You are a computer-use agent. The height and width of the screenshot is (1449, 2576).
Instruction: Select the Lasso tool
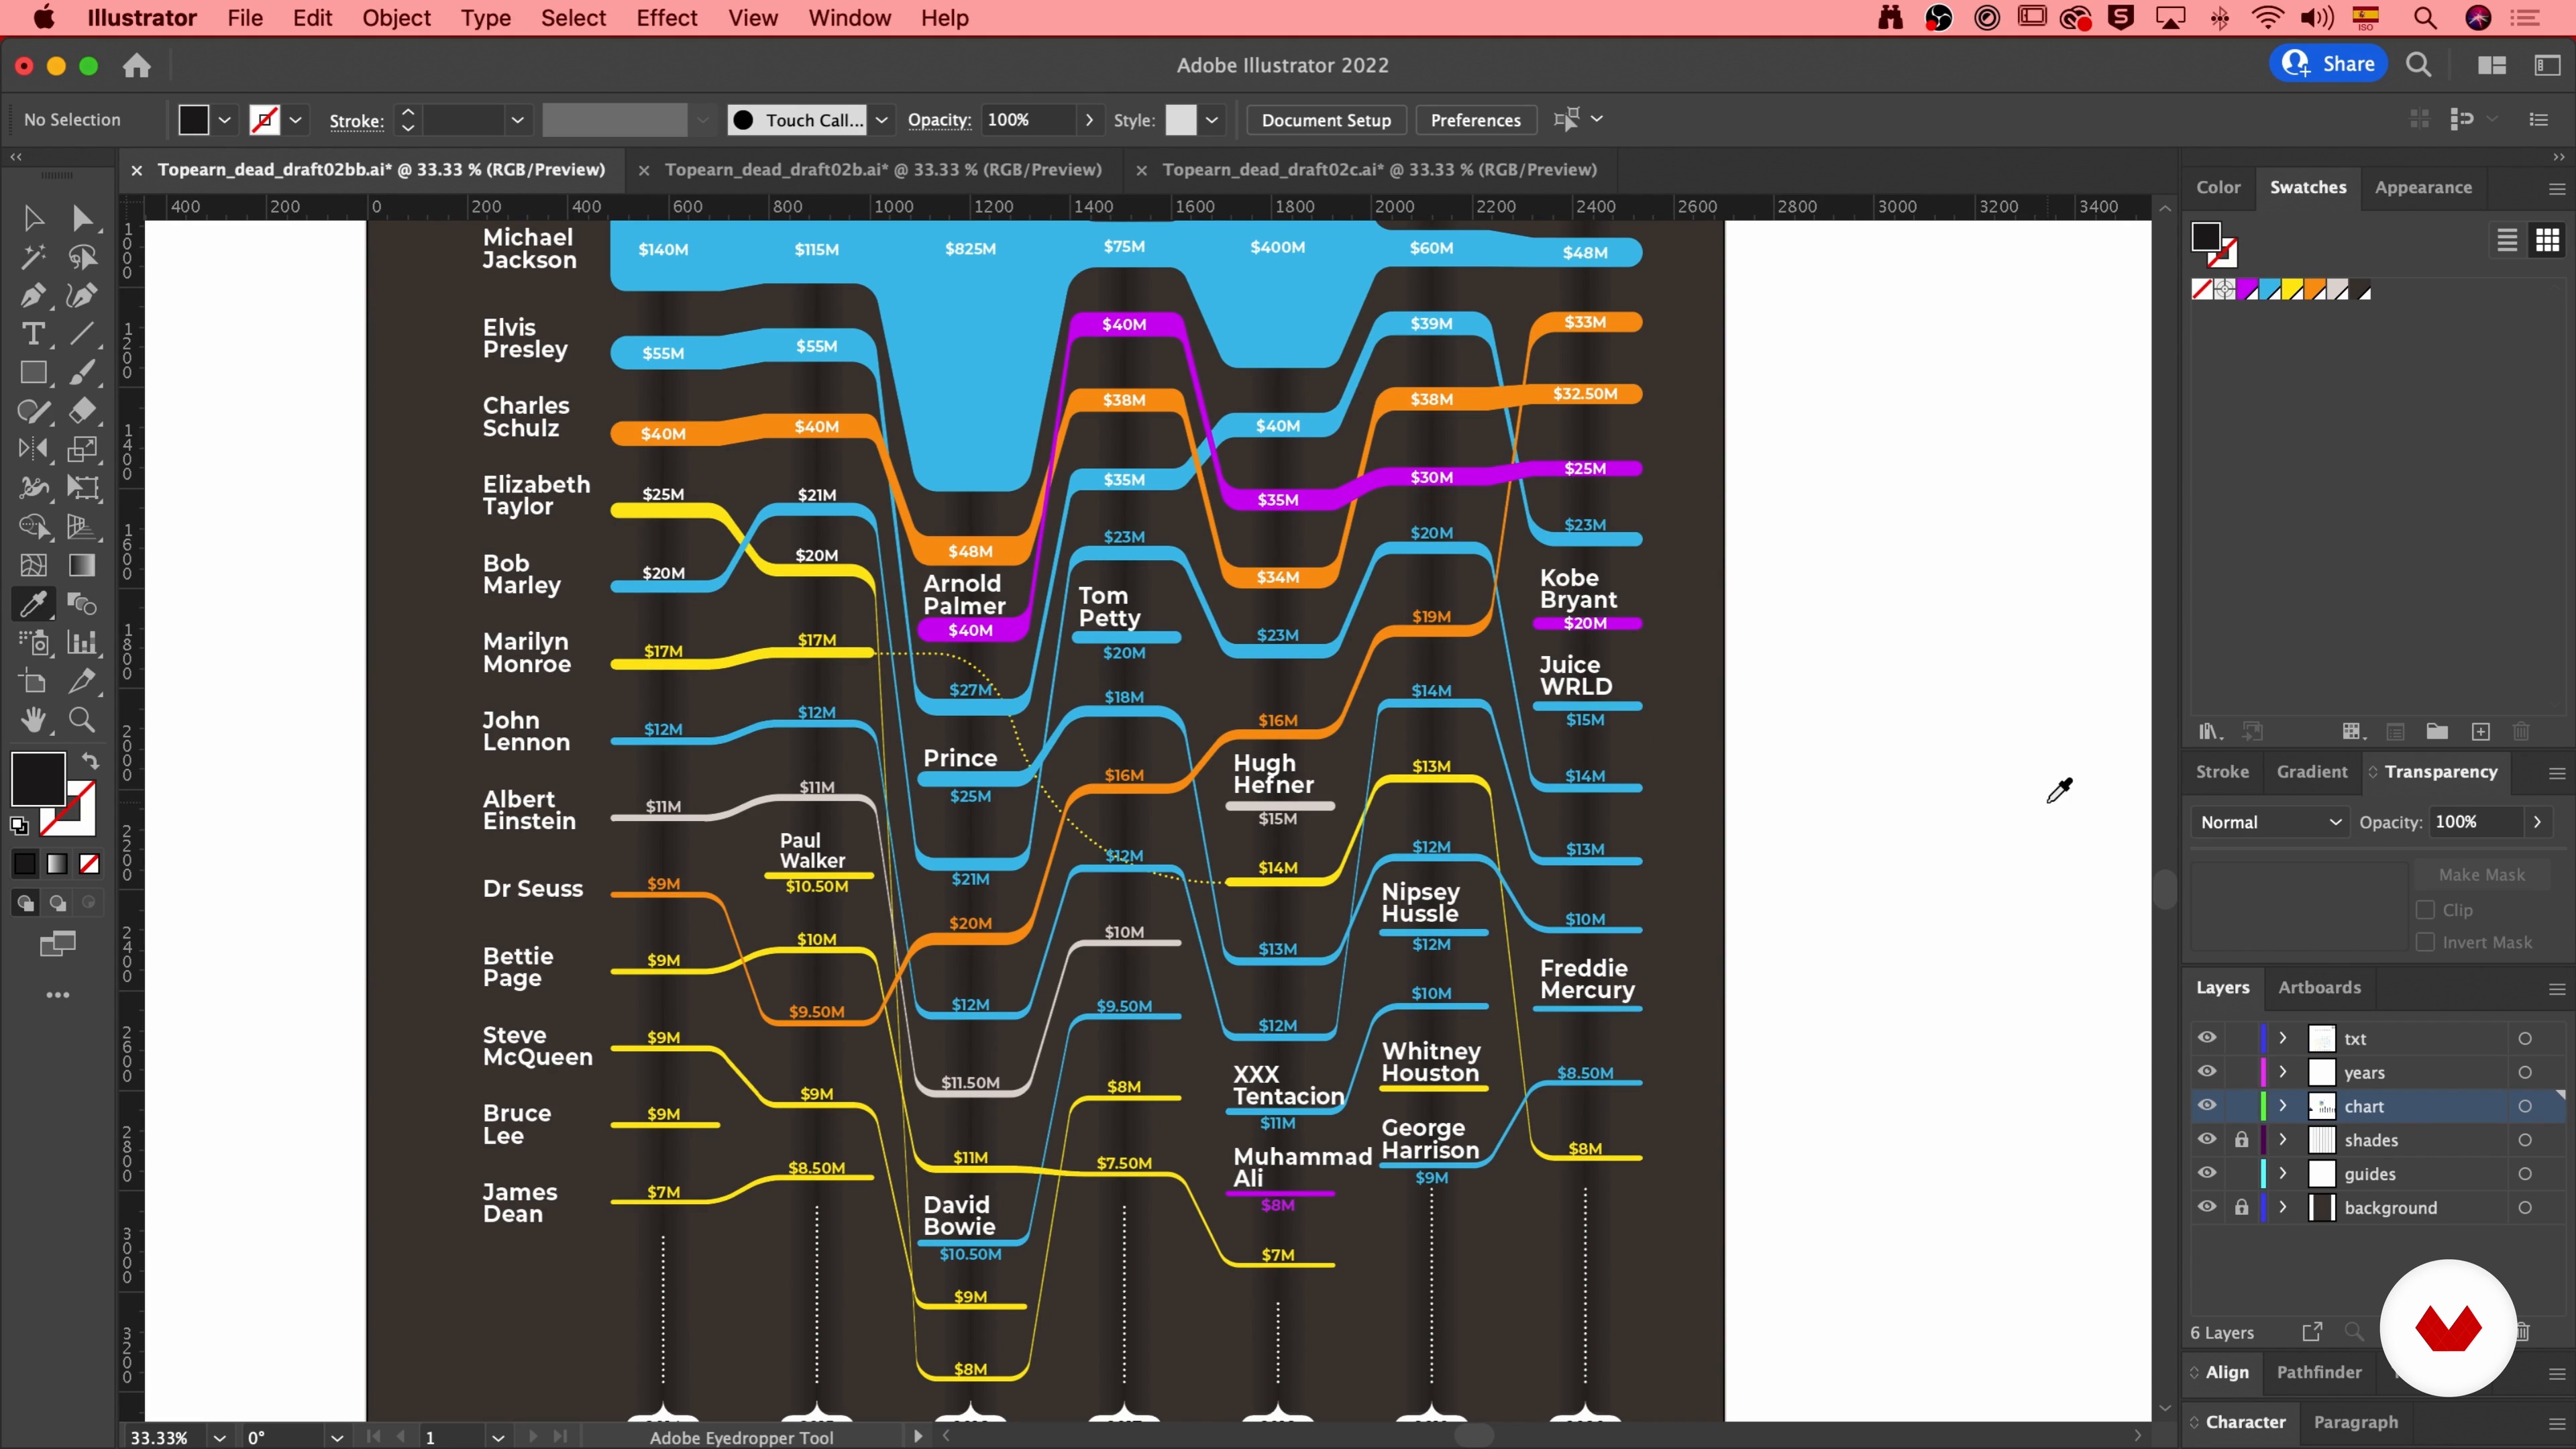click(82, 257)
